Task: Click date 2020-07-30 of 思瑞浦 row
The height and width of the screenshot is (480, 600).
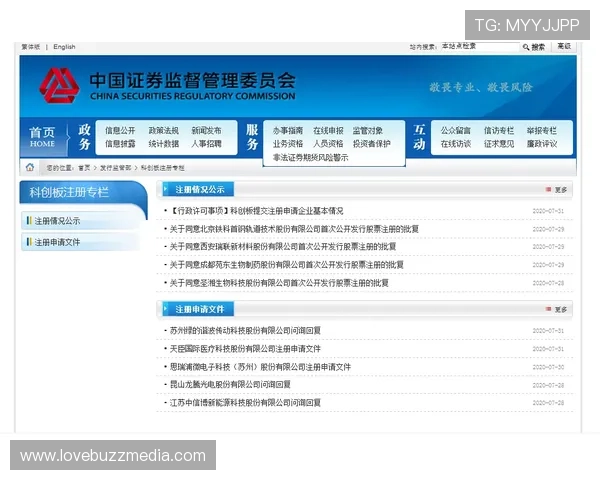Action: (x=548, y=367)
